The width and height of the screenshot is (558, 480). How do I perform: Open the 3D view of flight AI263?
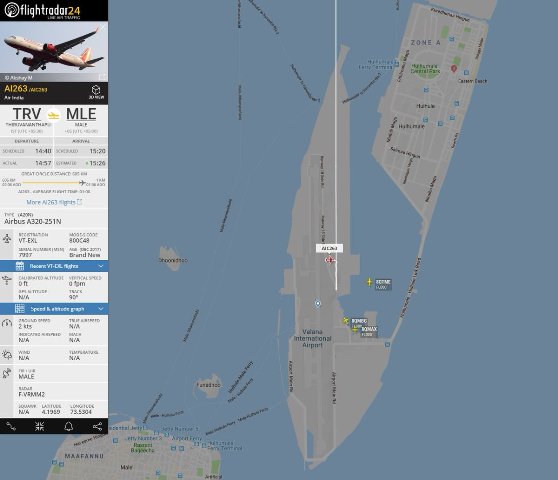tap(96, 92)
